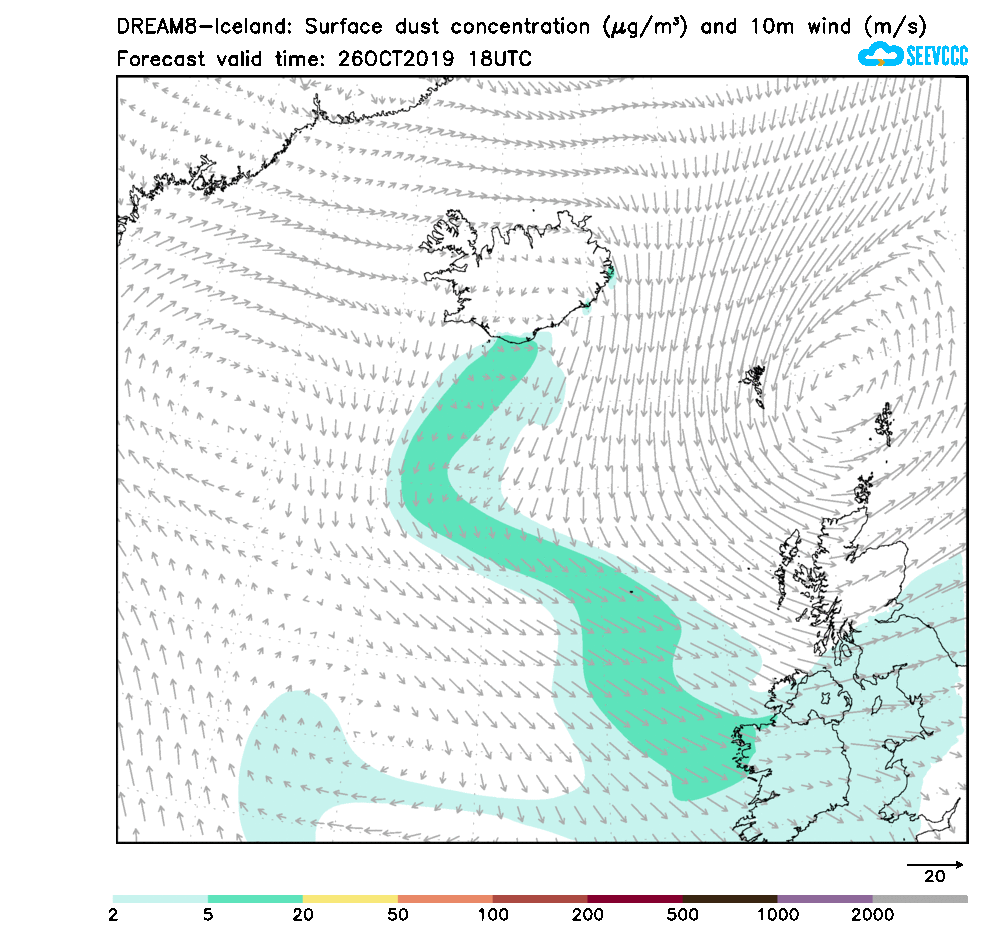Click the SEEVCCC cloud logo icon

click(880, 55)
